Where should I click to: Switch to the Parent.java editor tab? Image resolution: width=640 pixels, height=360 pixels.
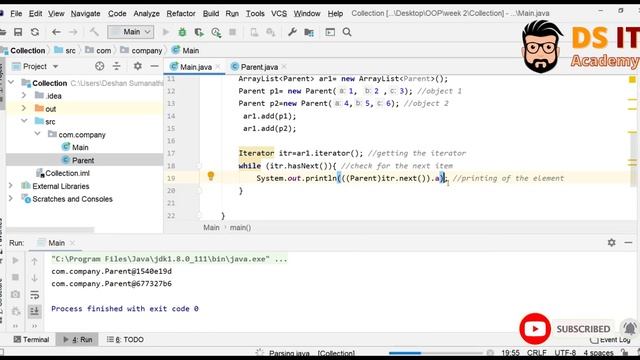pyautogui.click(x=259, y=67)
